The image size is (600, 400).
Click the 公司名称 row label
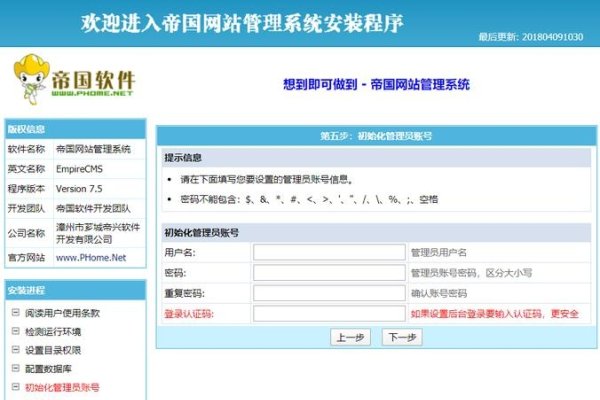point(26,233)
